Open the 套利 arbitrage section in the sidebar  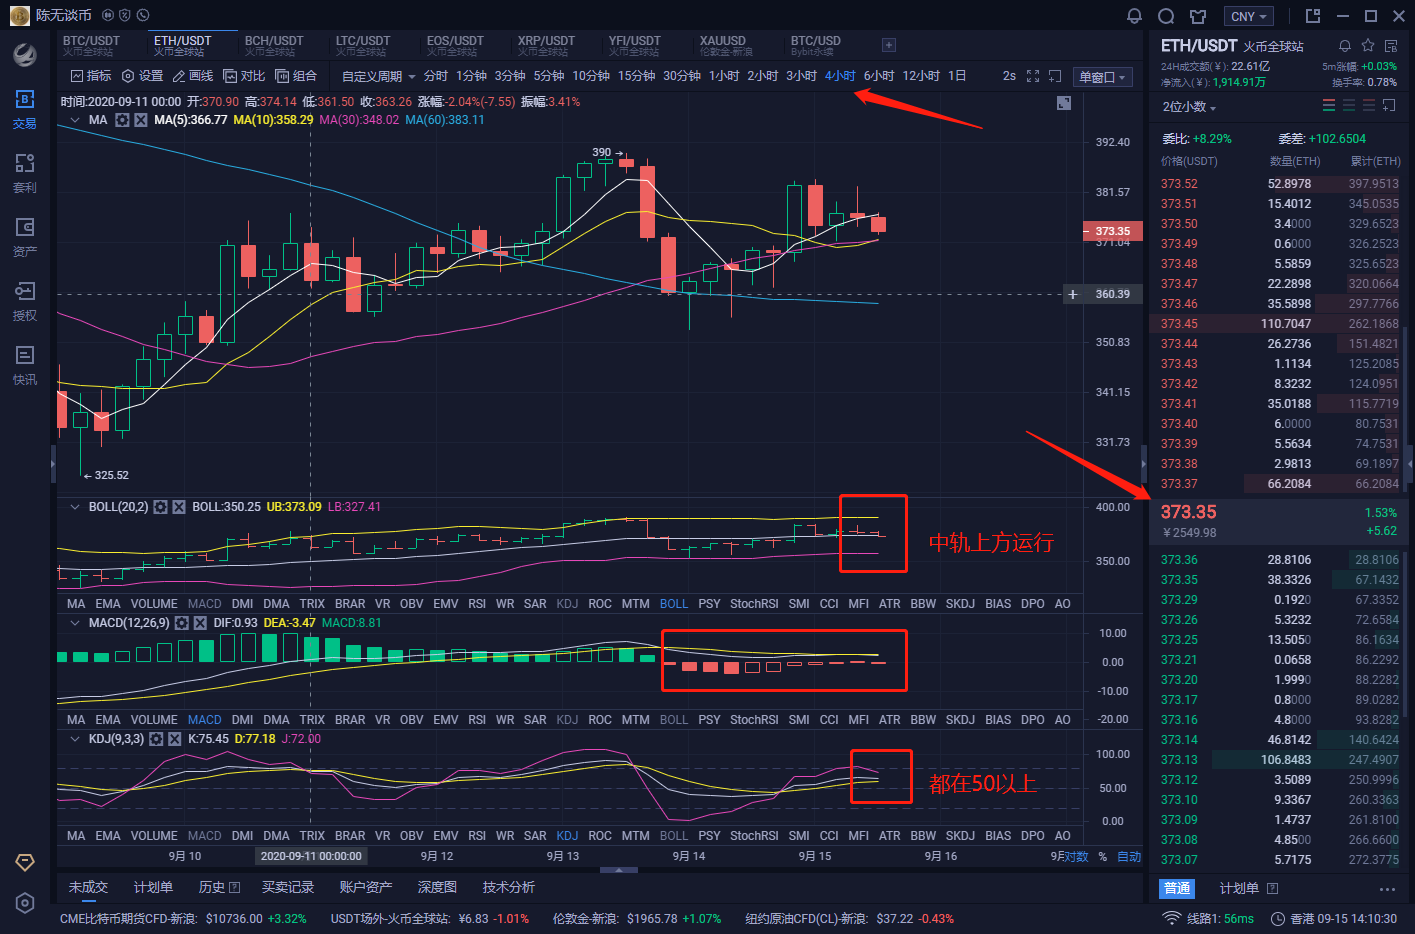(25, 173)
